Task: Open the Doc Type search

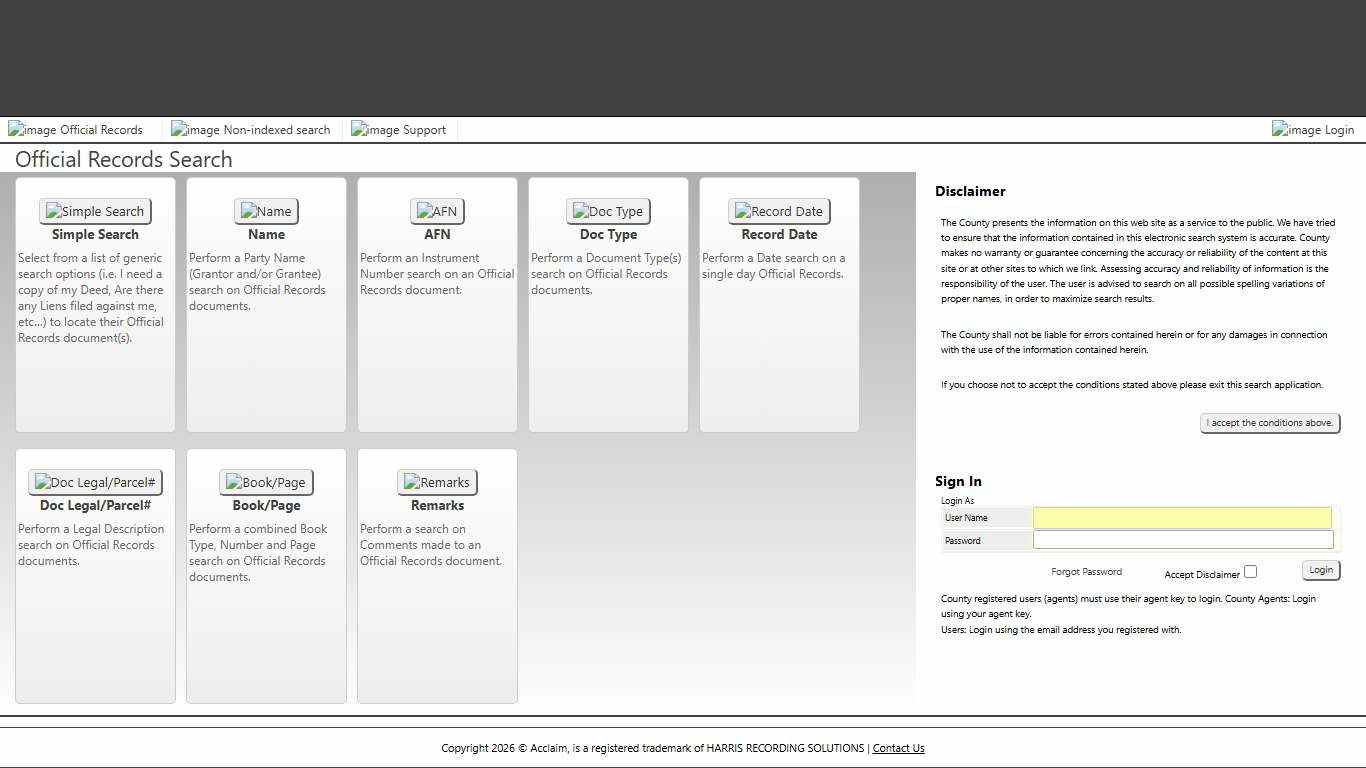Action: [608, 211]
